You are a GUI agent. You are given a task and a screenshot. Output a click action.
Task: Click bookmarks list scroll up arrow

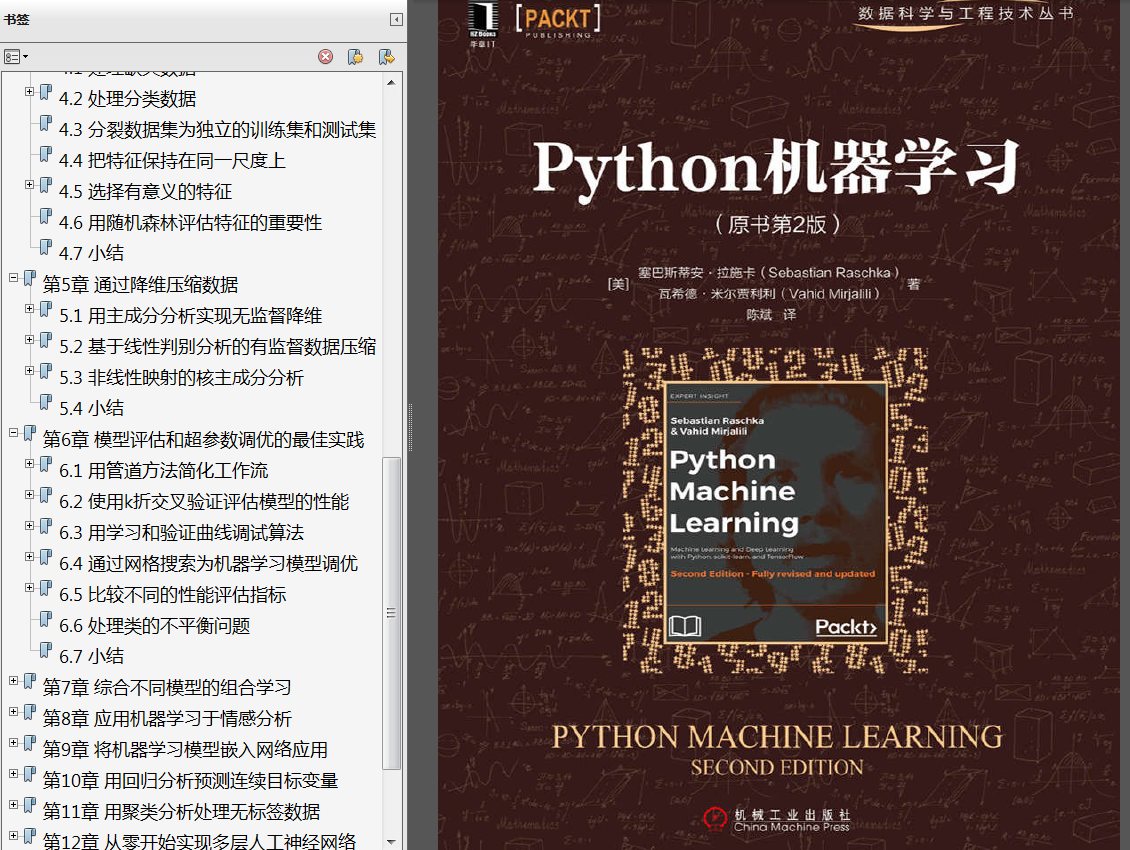pos(391,83)
